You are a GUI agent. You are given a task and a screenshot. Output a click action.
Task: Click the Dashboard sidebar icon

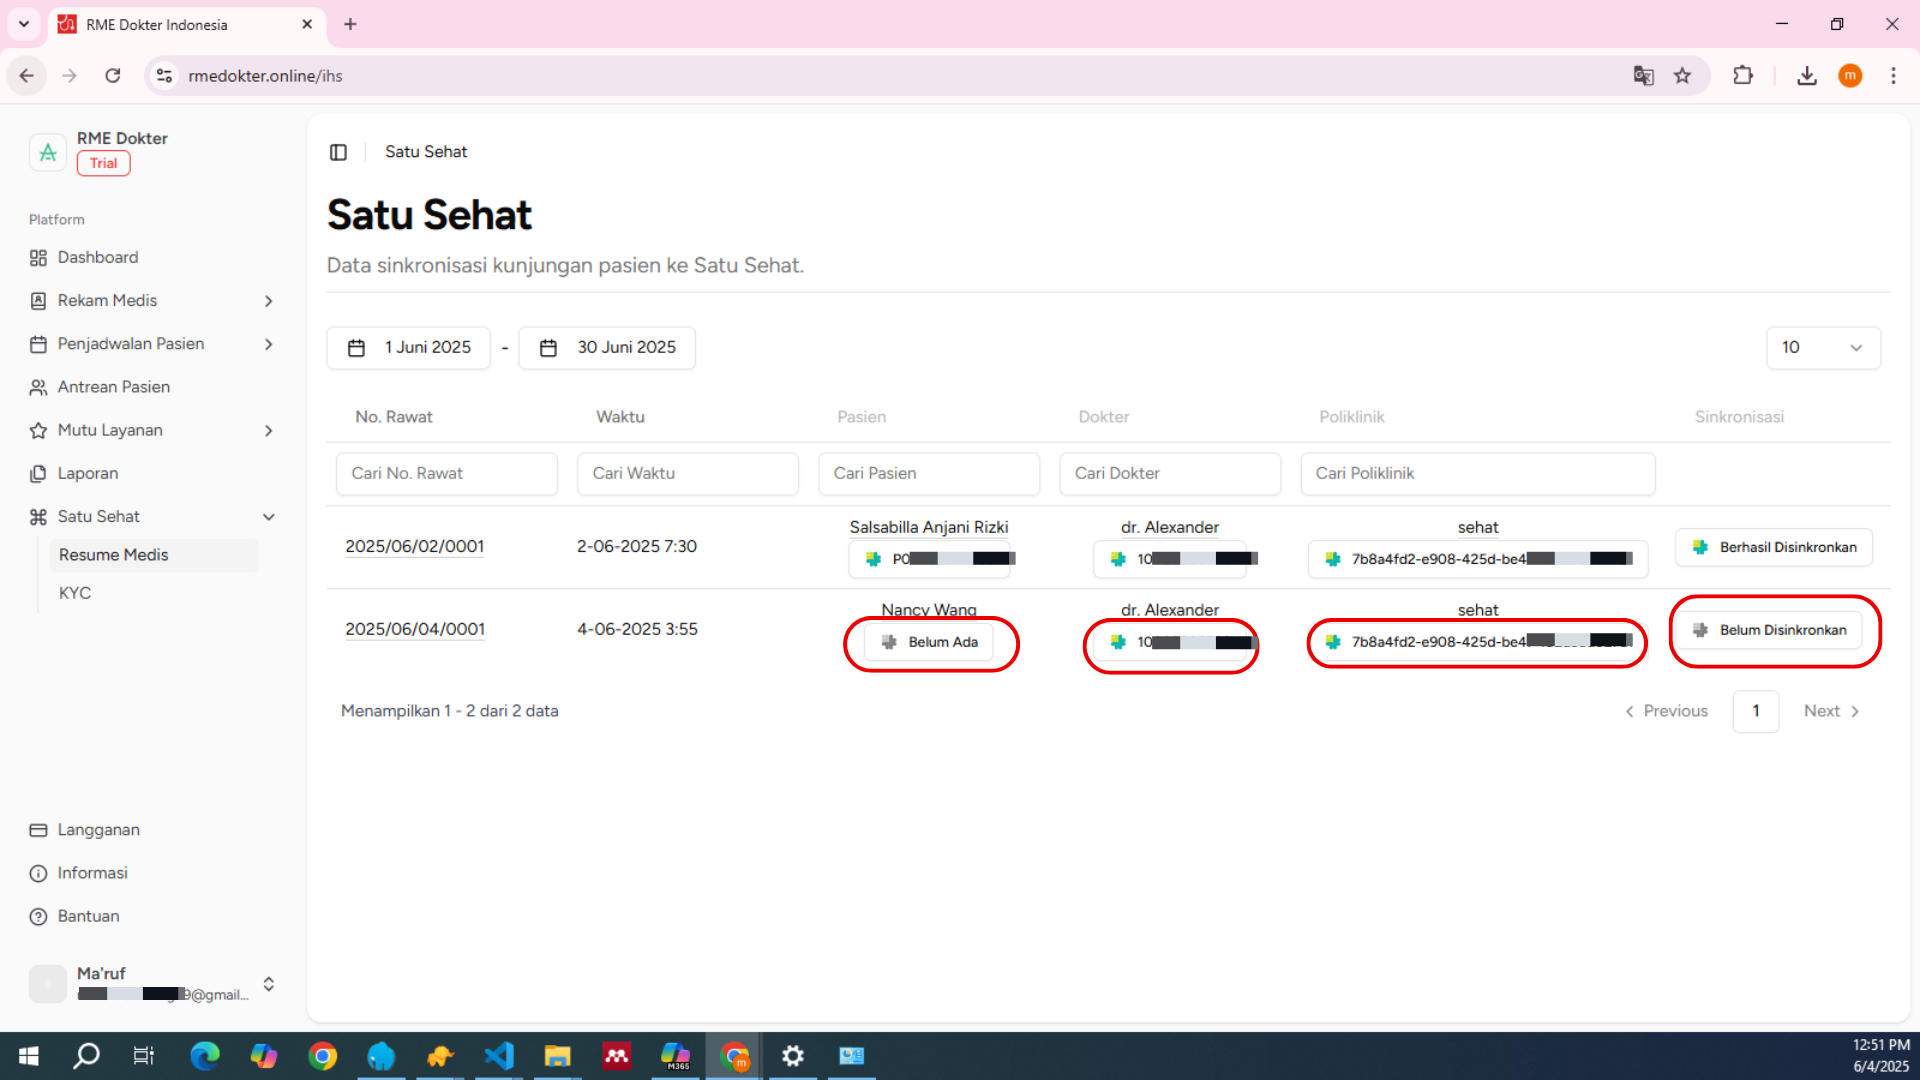[38, 258]
